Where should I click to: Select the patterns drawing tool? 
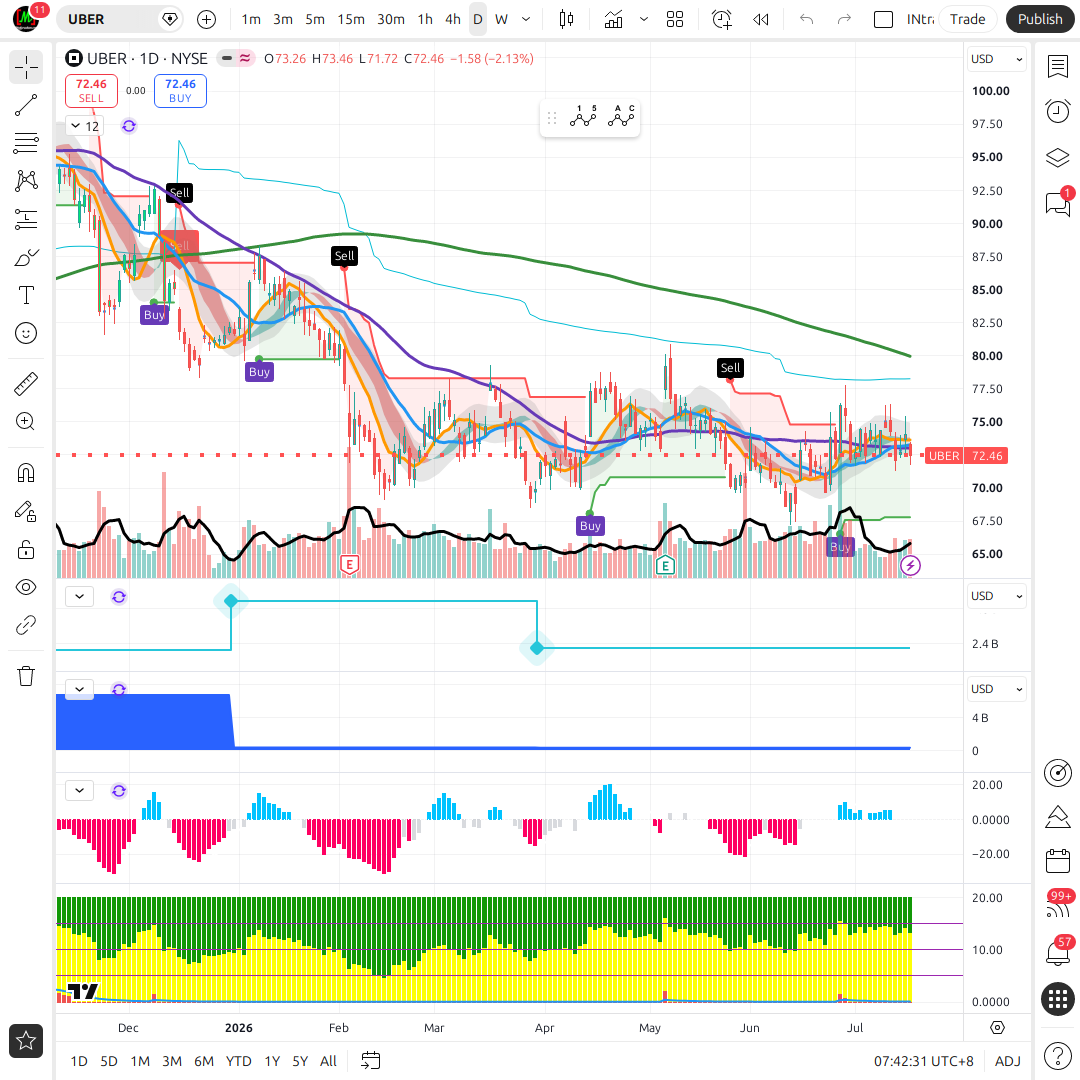pyautogui.click(x=26, y=180)
